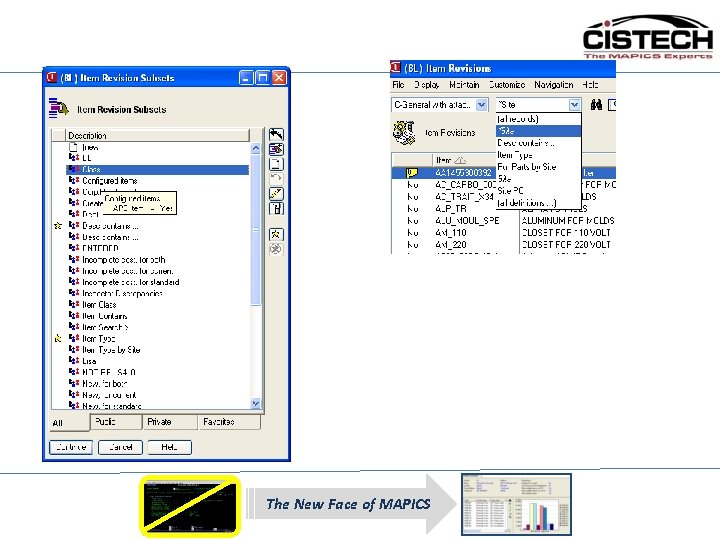Click the greyed-out remove favorite toolbar icon
The image size is (720, 540).
[x=276, y=249]
